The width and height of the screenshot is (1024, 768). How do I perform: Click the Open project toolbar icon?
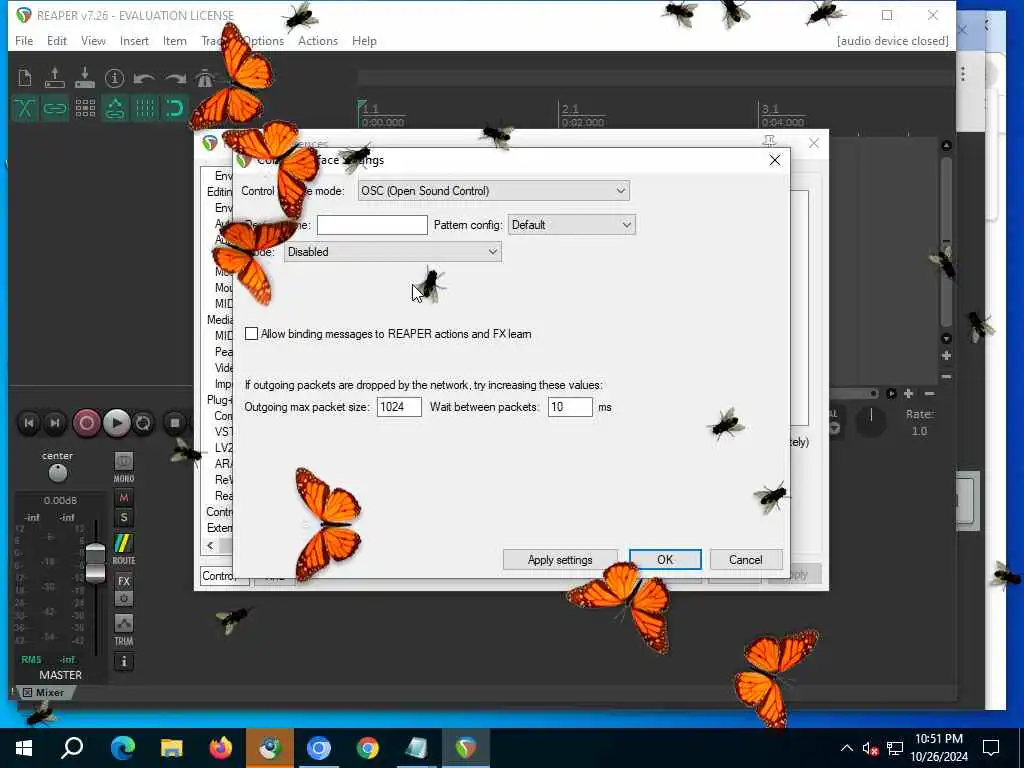55,78
